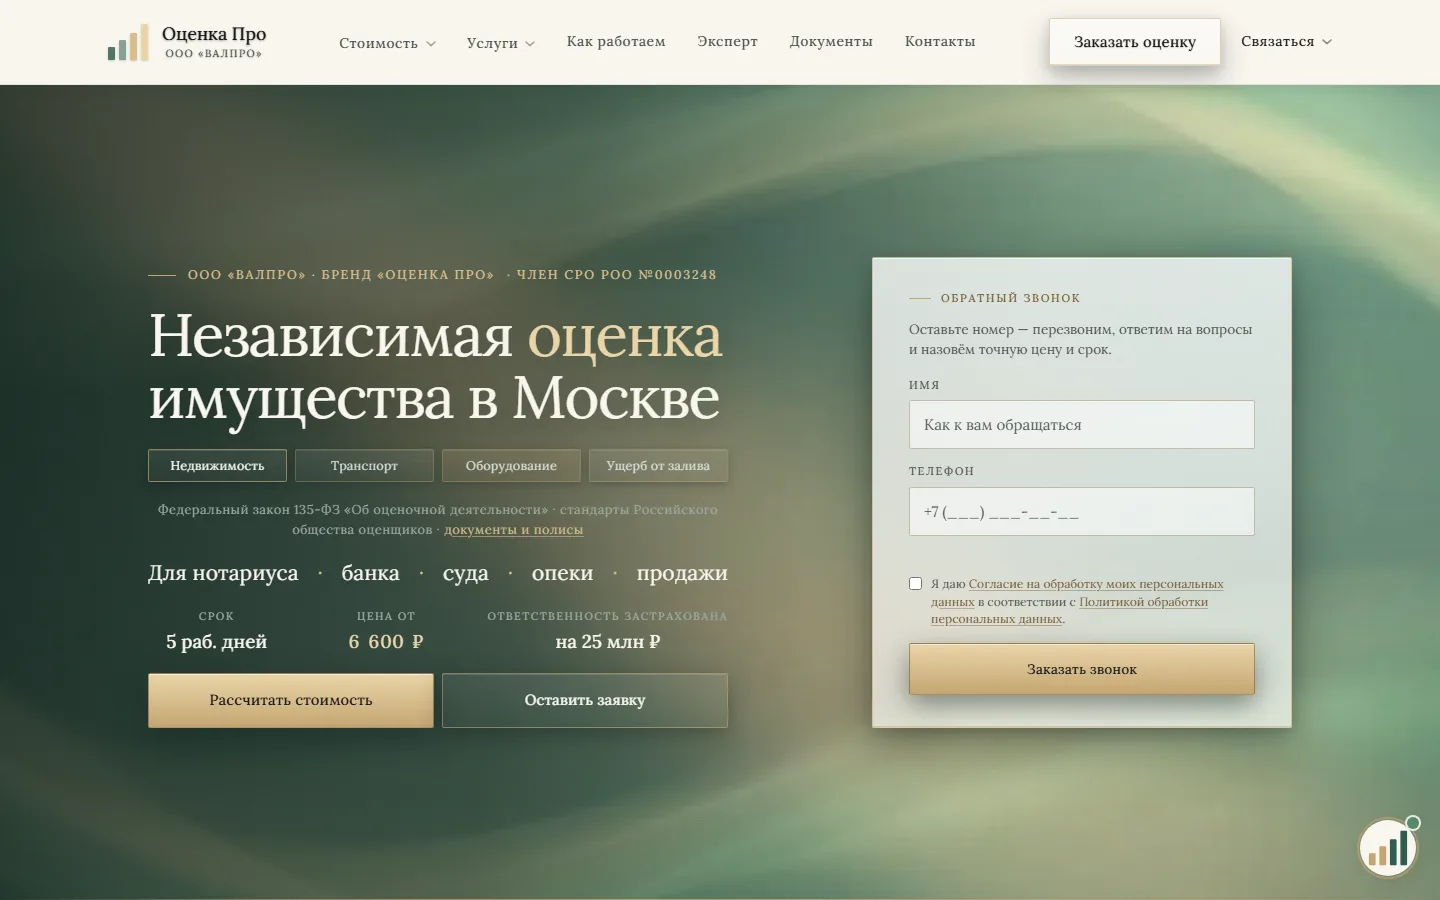Viewport: 1440px width, 900px height.
Task: Click the 'банка' purpose text
Action: tap(370, 573)
